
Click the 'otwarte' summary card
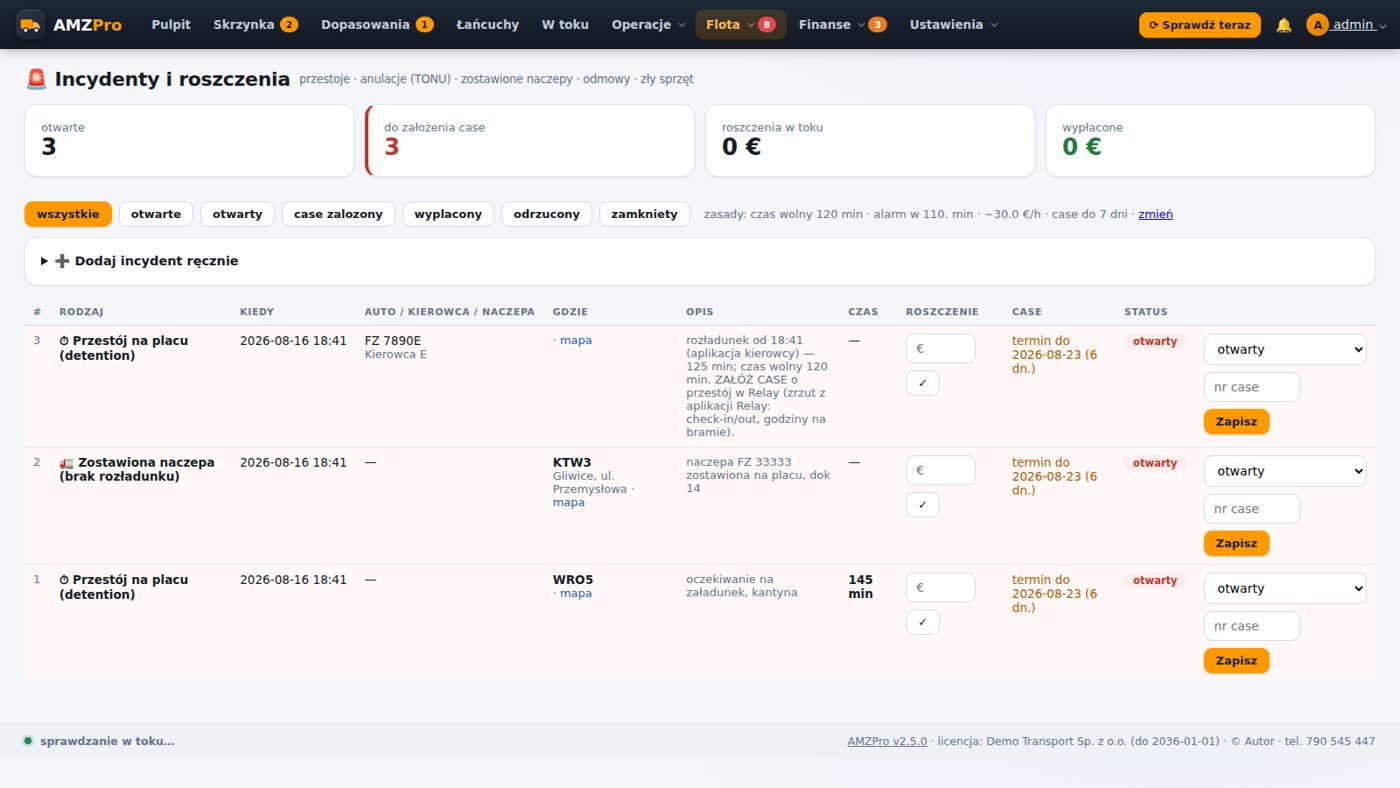click(189, 141)
